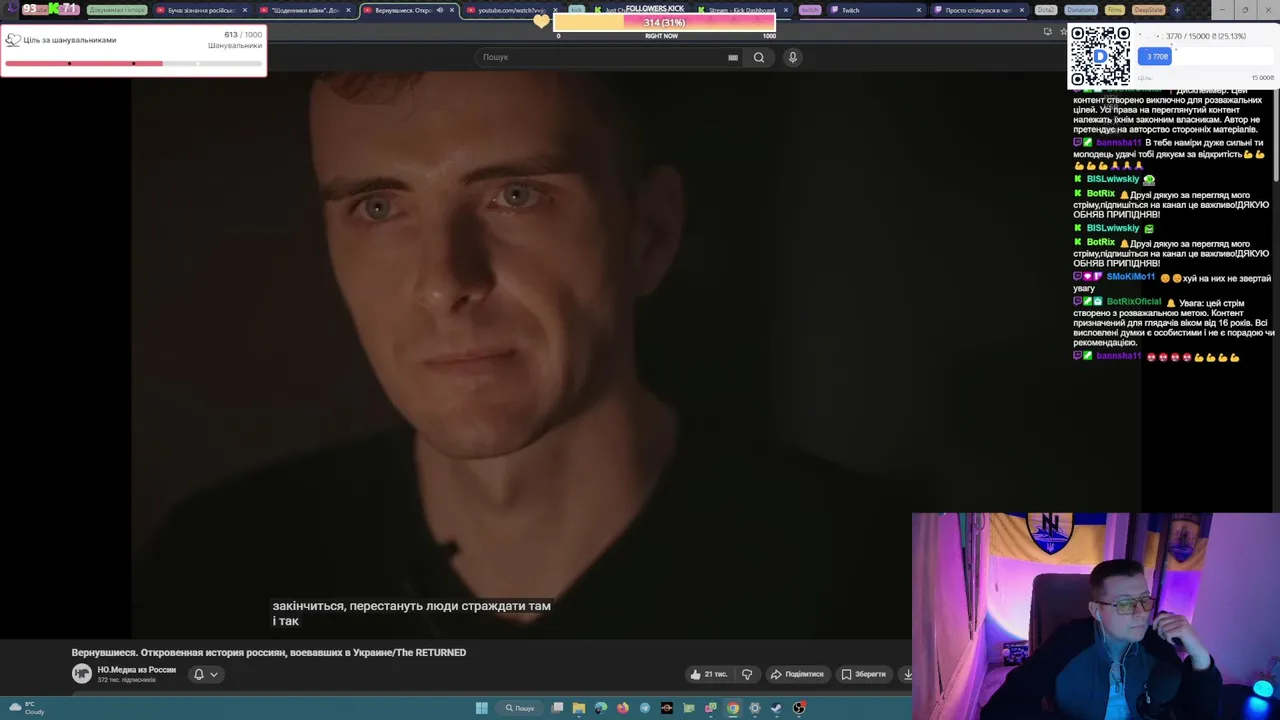Open the НО.Медиа из России channel name link
The image size is (1280, 720).
(x=136, y=670)
